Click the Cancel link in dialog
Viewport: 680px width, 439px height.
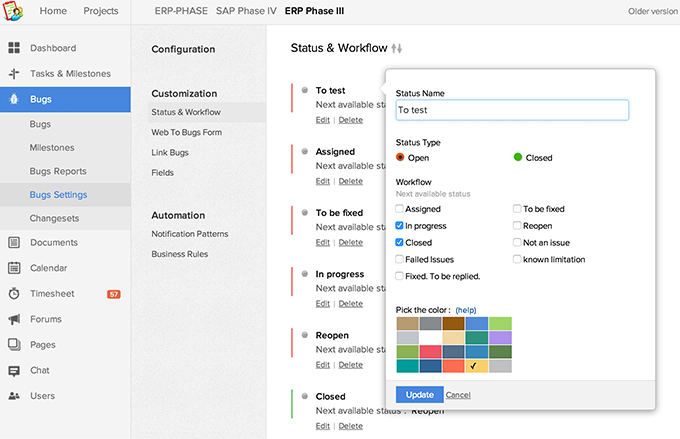click(x=458, y=395)
